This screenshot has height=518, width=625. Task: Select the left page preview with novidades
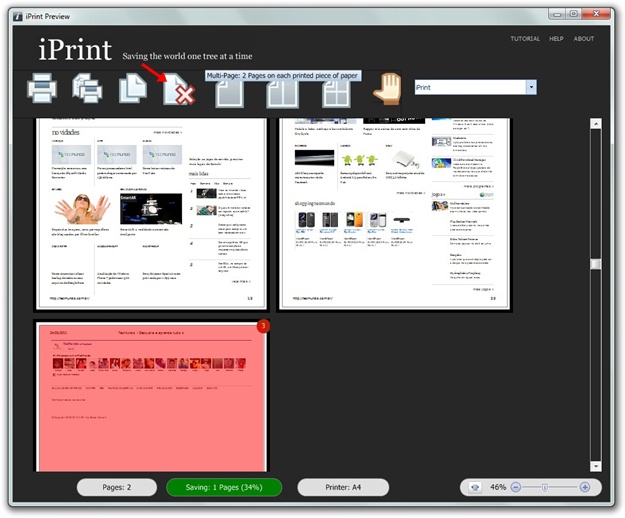coord(151,213)
